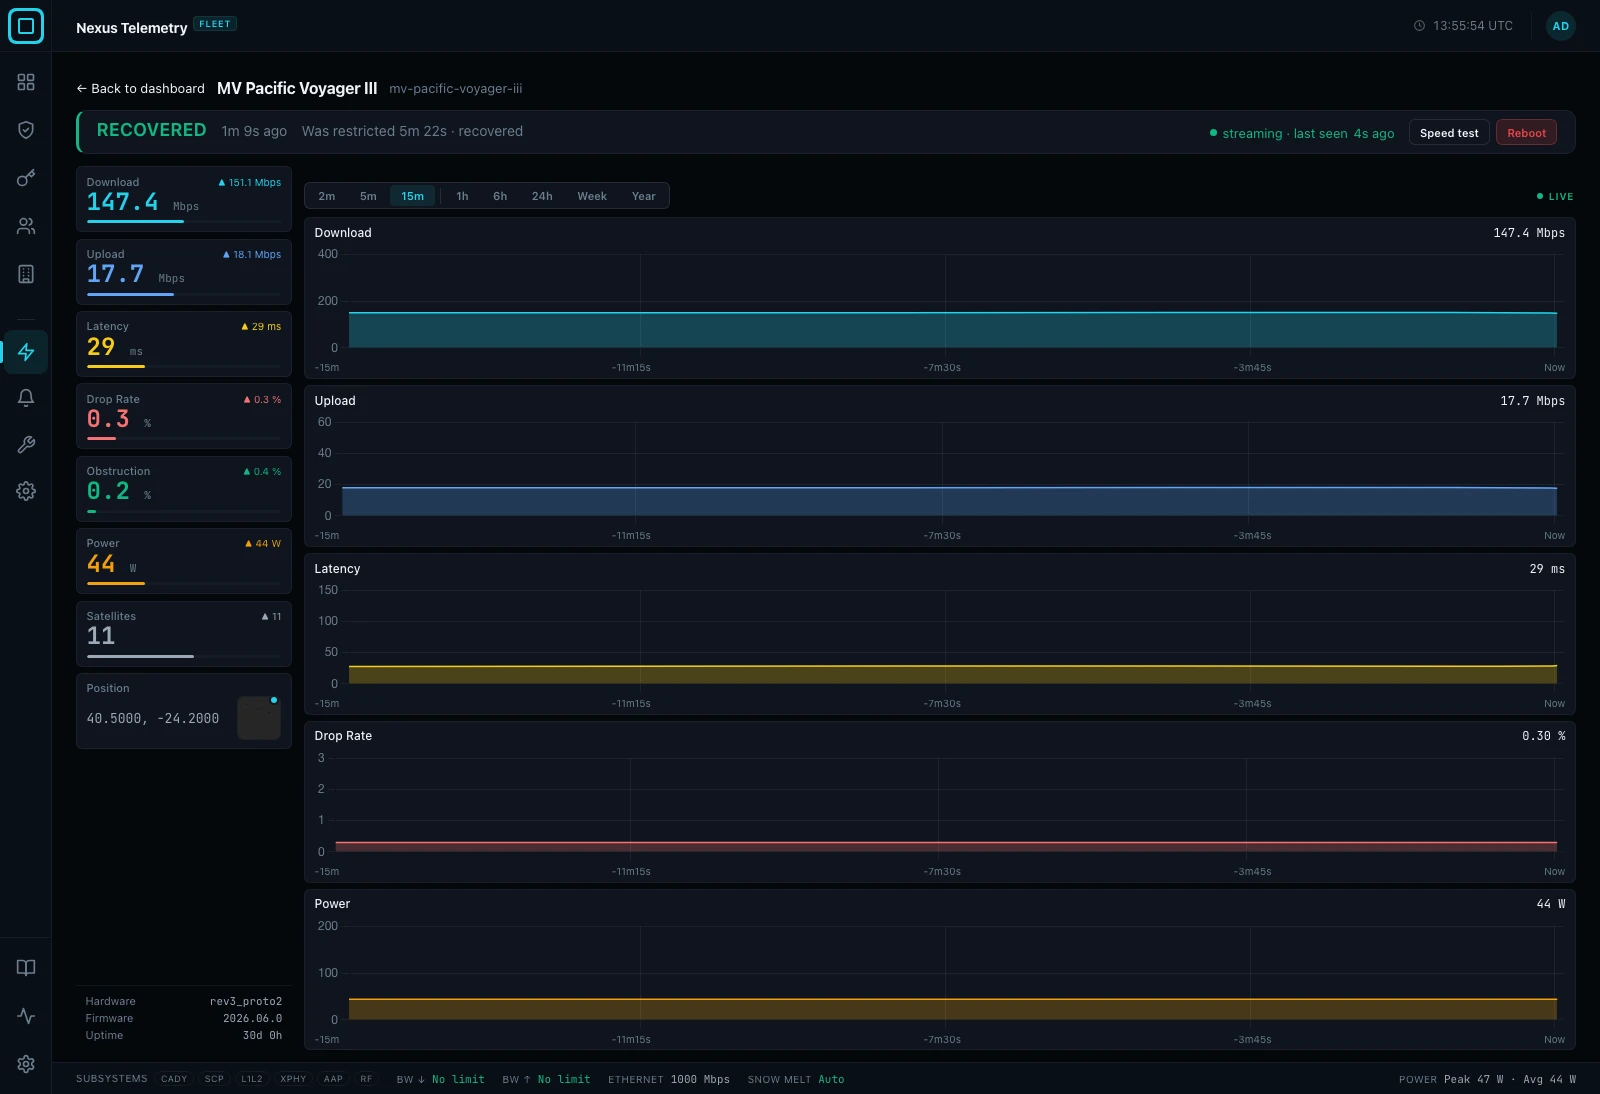This screenshot has width=1600, height=1094.
Task: Click the RECOVERED status label
Action: click(151, 130)
